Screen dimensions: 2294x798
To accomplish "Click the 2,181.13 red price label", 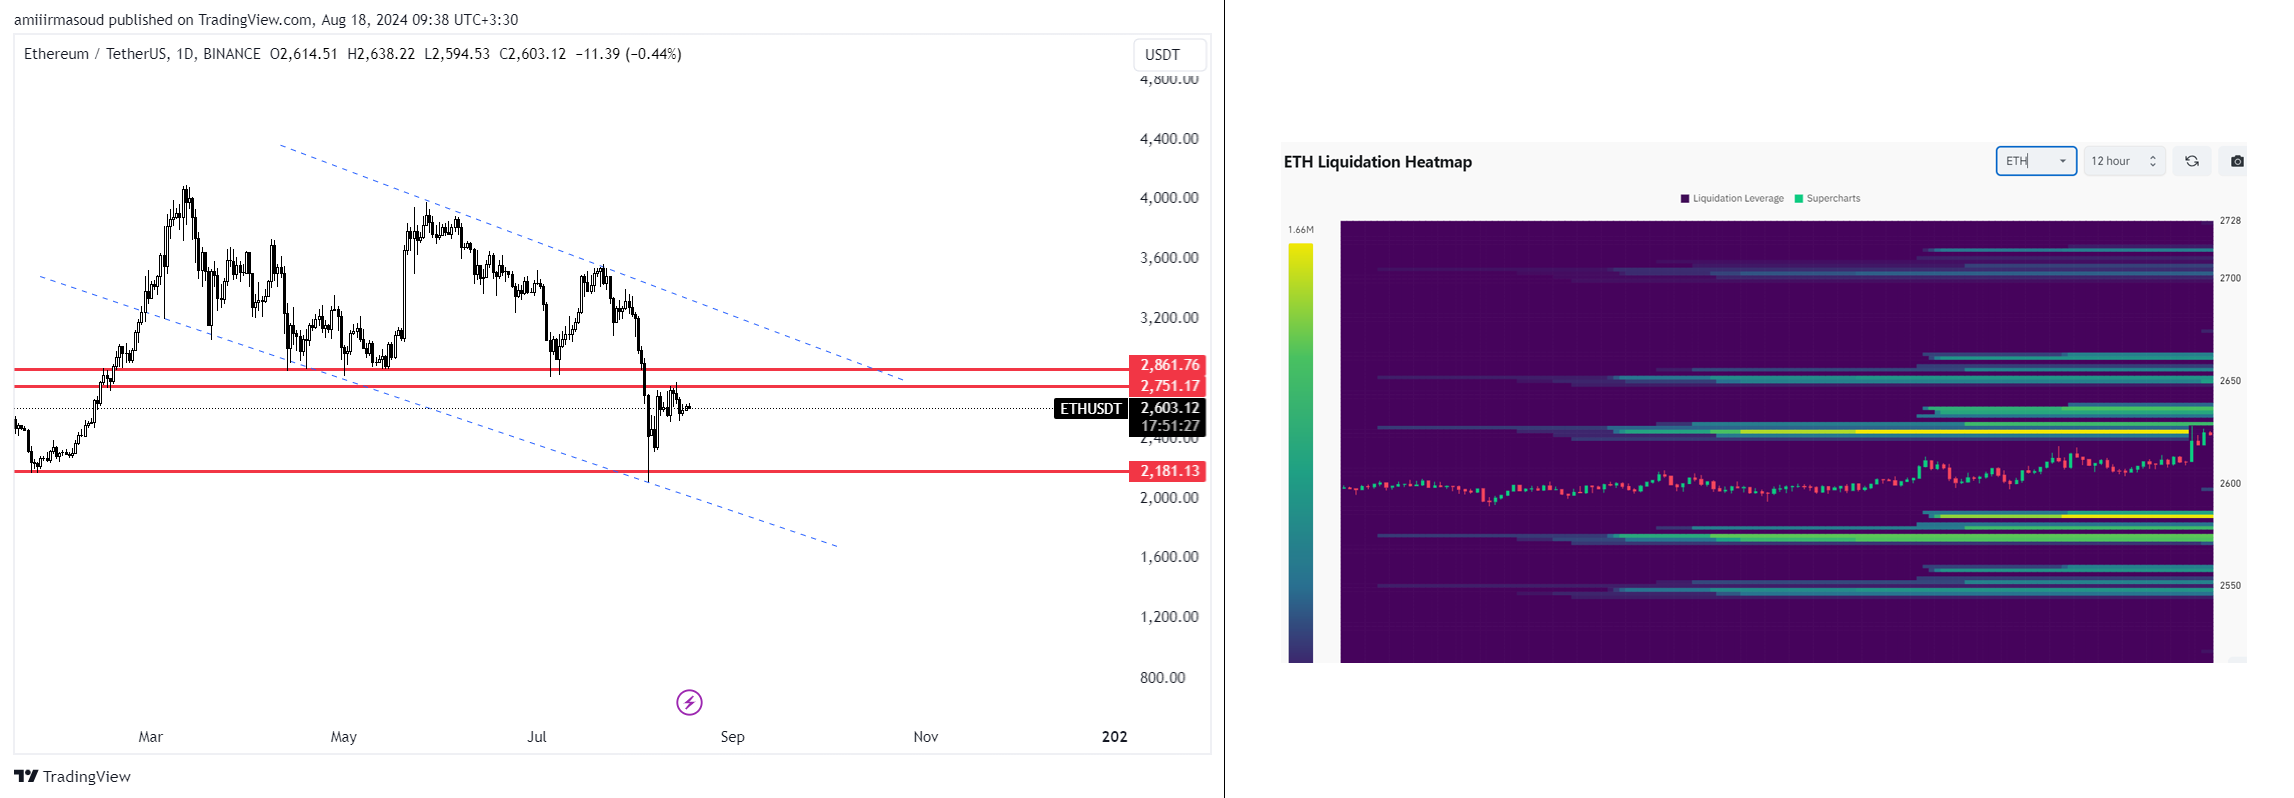I will pos(1167,471).
